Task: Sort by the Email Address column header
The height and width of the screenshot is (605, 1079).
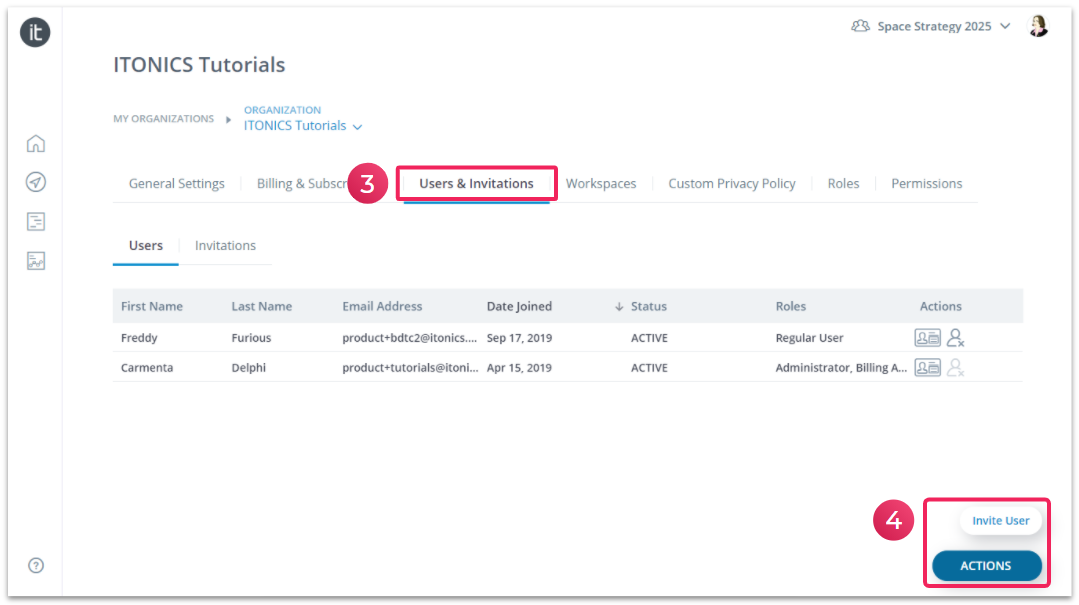Action: (382, 306)
